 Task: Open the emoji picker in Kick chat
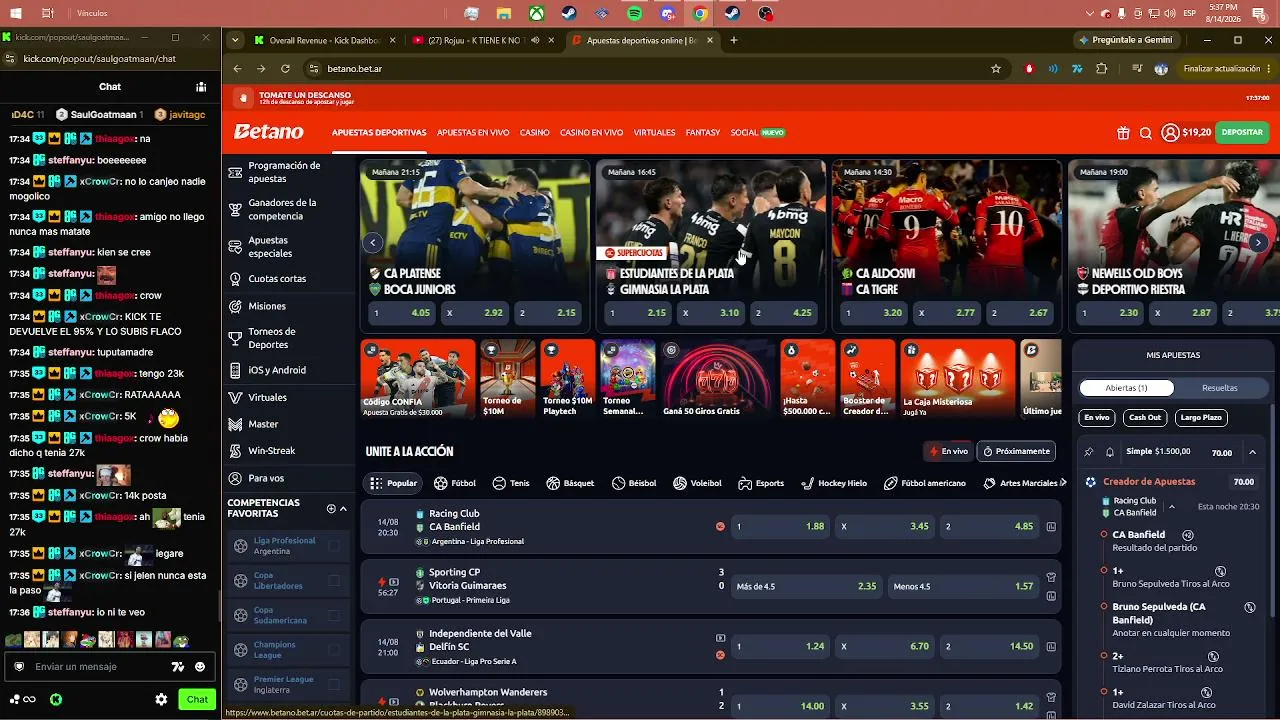[x=200, y=667]
